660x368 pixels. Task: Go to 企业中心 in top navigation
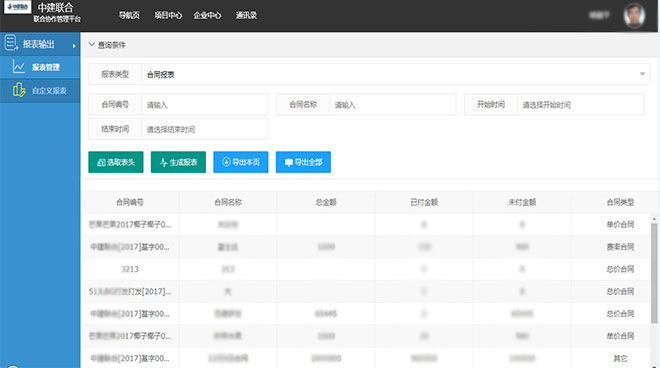point(207,16)
